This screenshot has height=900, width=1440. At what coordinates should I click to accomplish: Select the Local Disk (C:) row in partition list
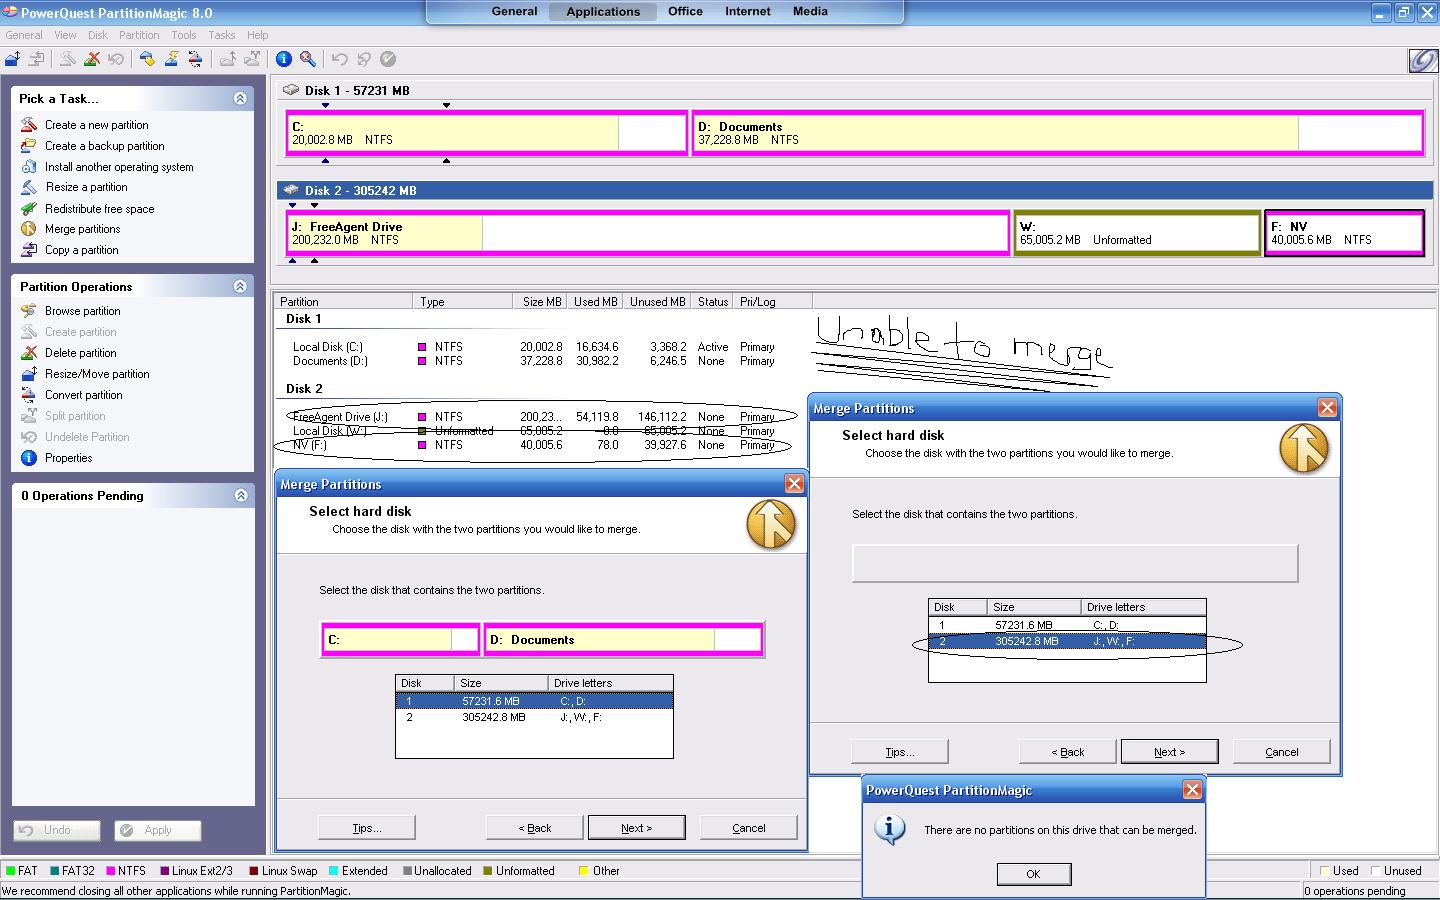click(x=534, y=347)
